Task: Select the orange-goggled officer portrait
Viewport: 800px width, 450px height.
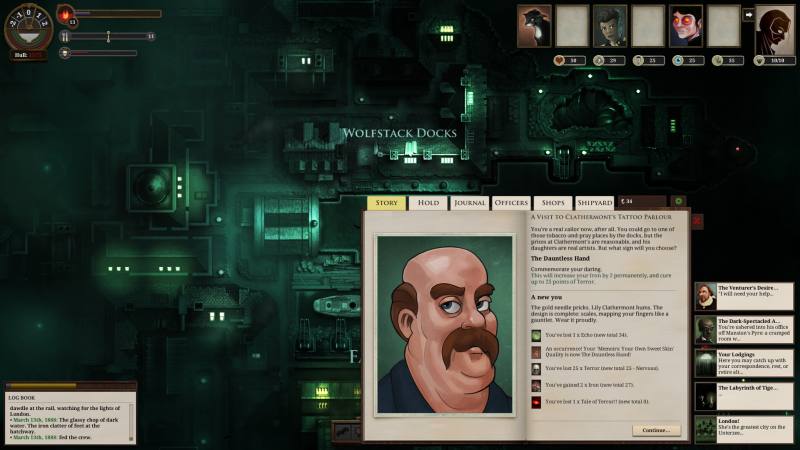Action: (x=685, y=27)
